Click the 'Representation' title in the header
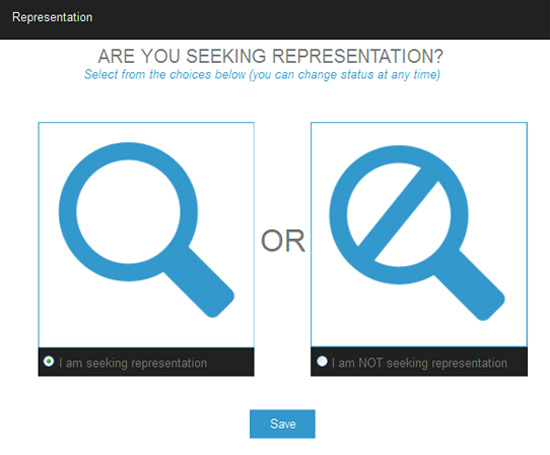The height and width of the screenshot is (455, 550). tap(52, 17)
